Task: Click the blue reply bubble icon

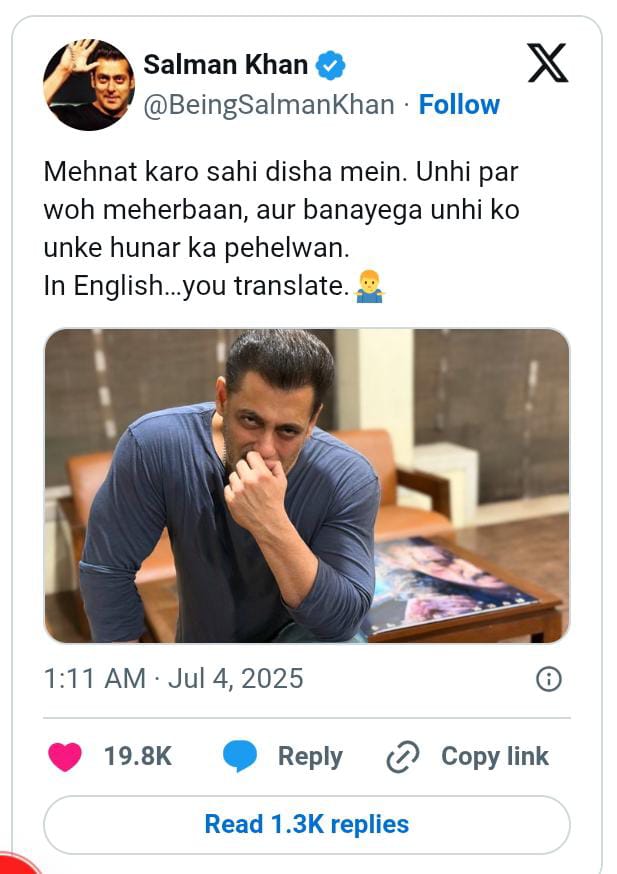Action: pyautogui.click(x=240, y=757)
